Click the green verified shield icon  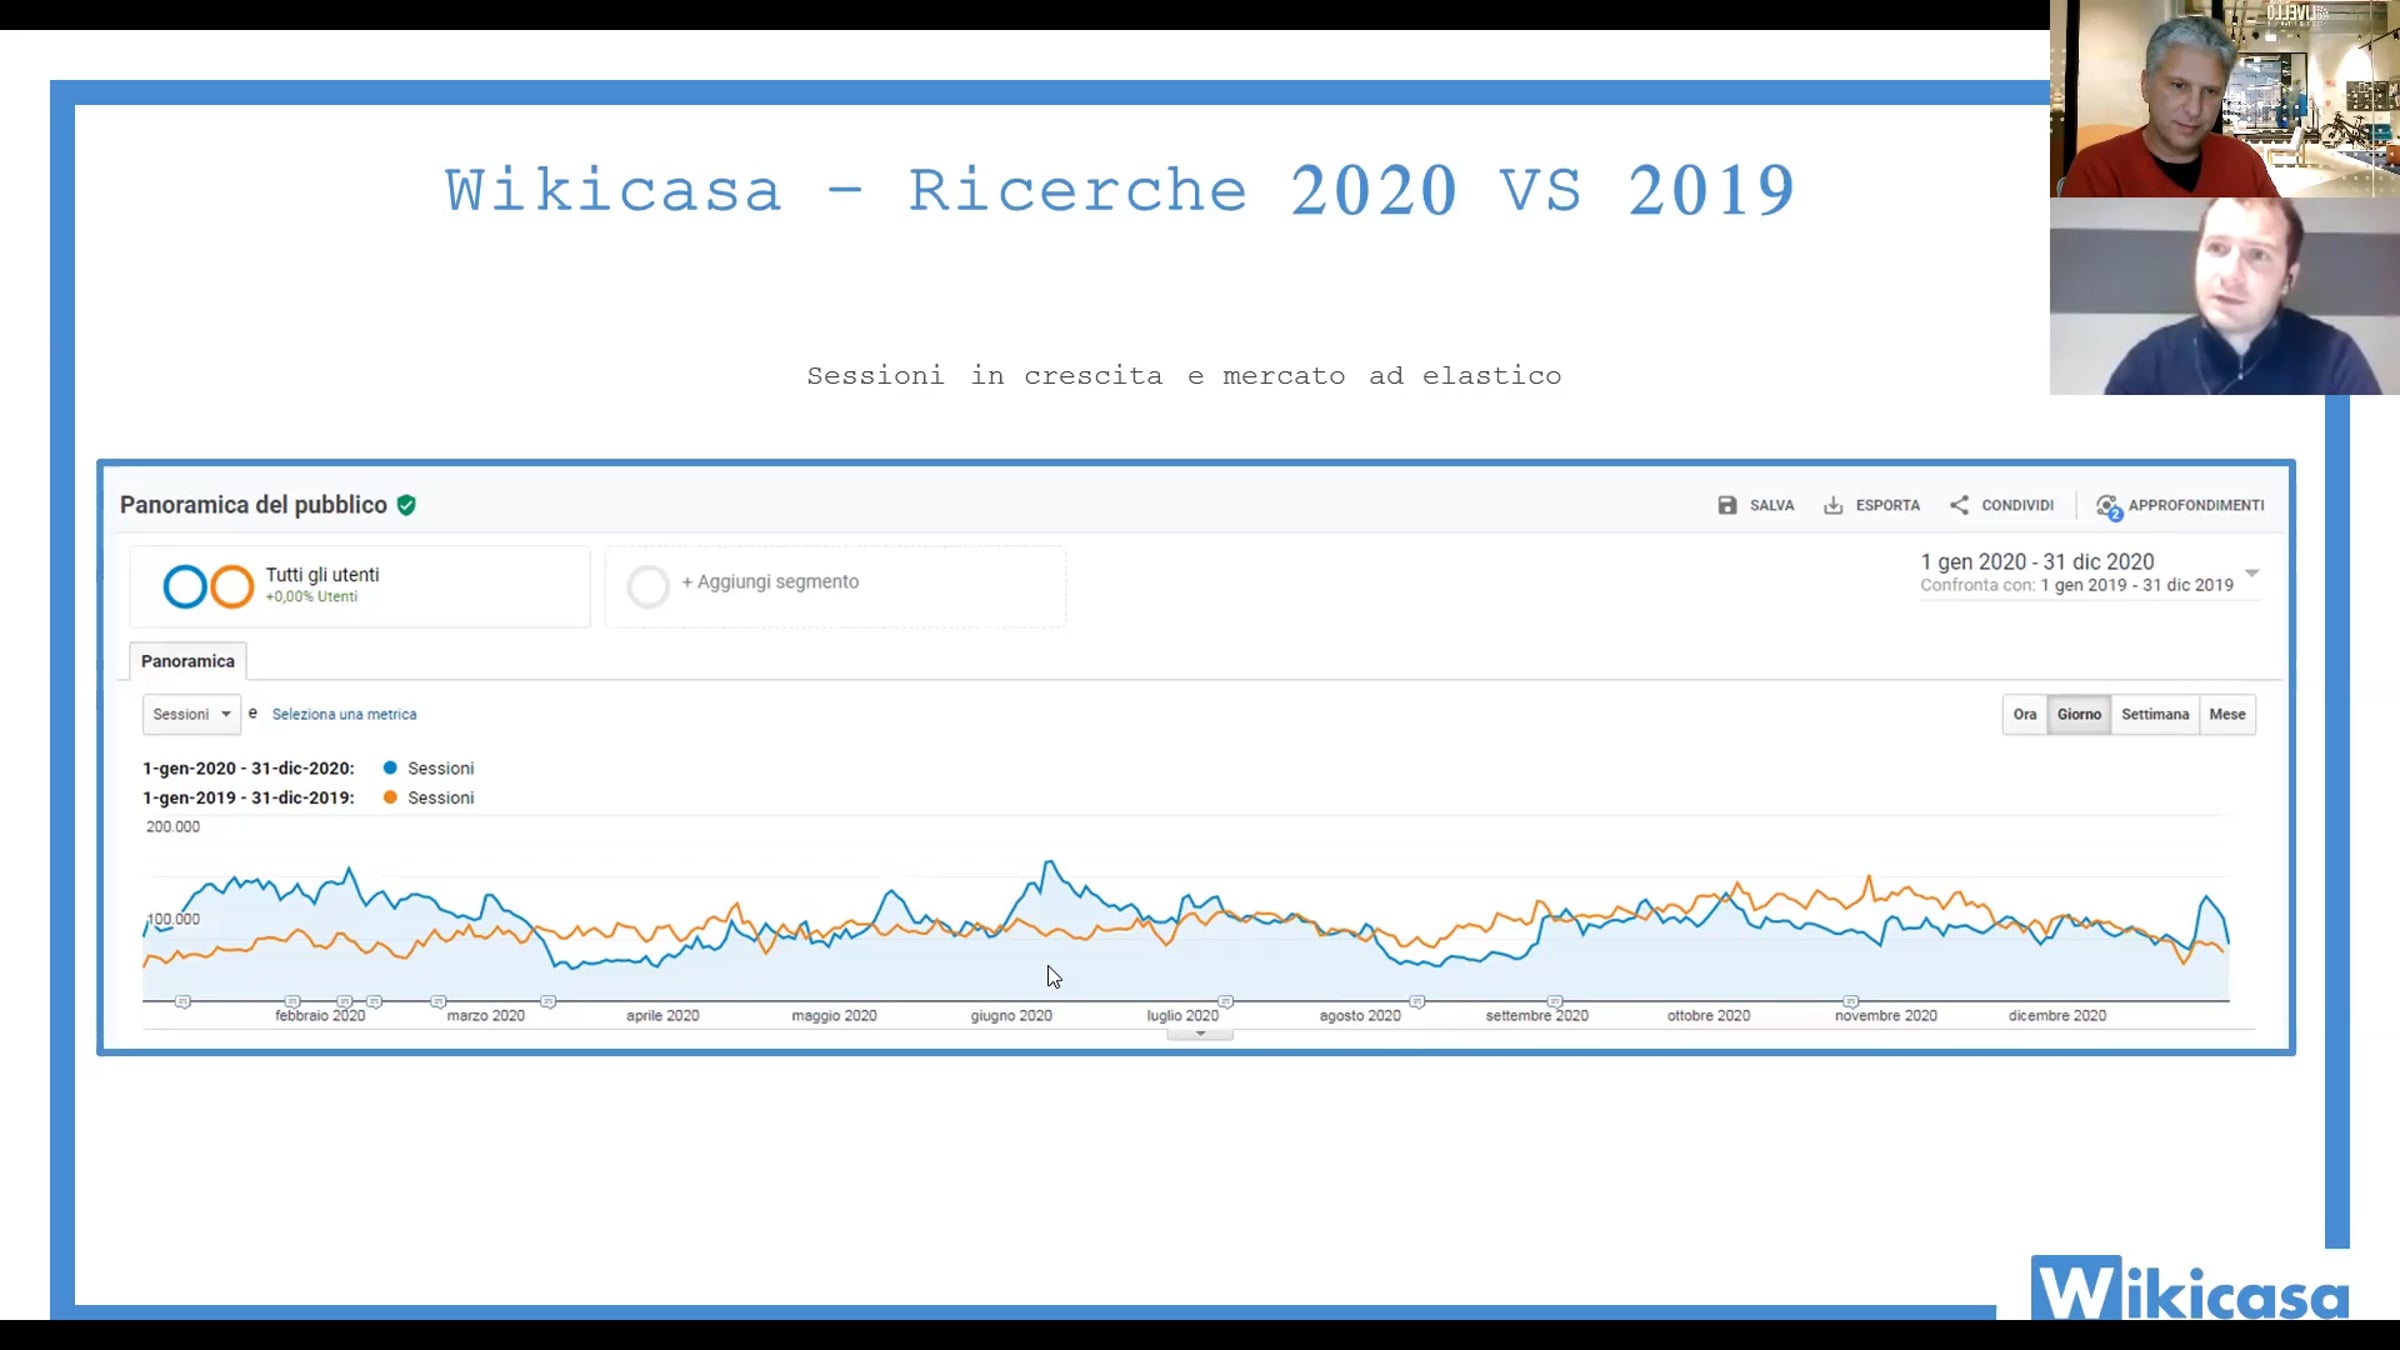[x=406, y=505]
